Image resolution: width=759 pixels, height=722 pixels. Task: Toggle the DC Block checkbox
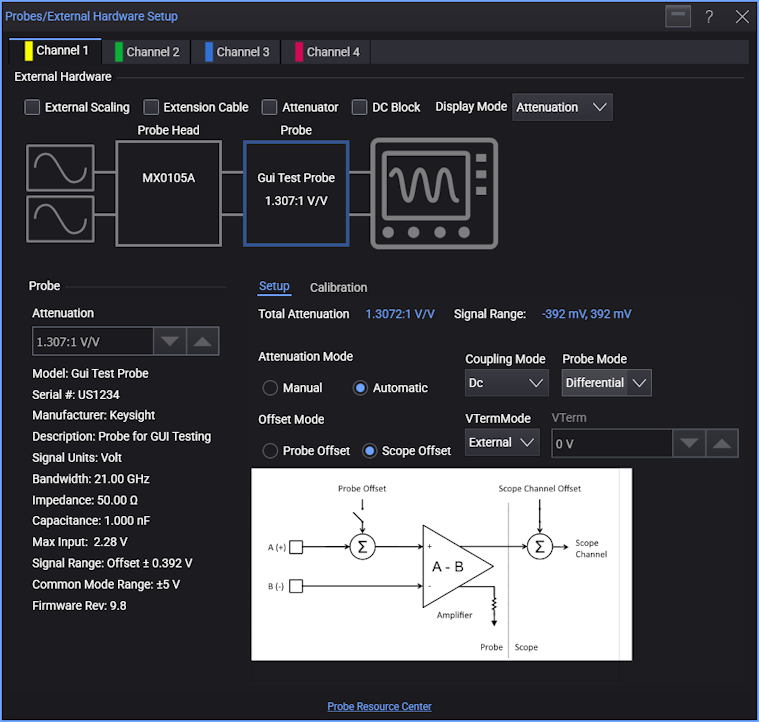tap(360, 107)
